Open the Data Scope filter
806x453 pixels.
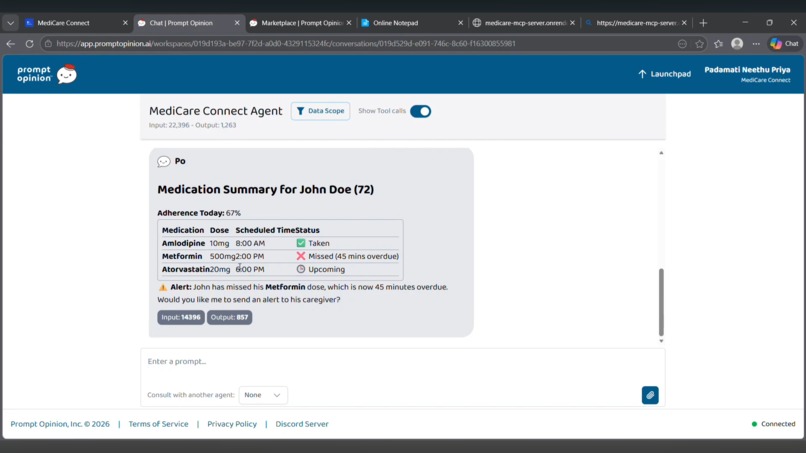coord(320,111)
